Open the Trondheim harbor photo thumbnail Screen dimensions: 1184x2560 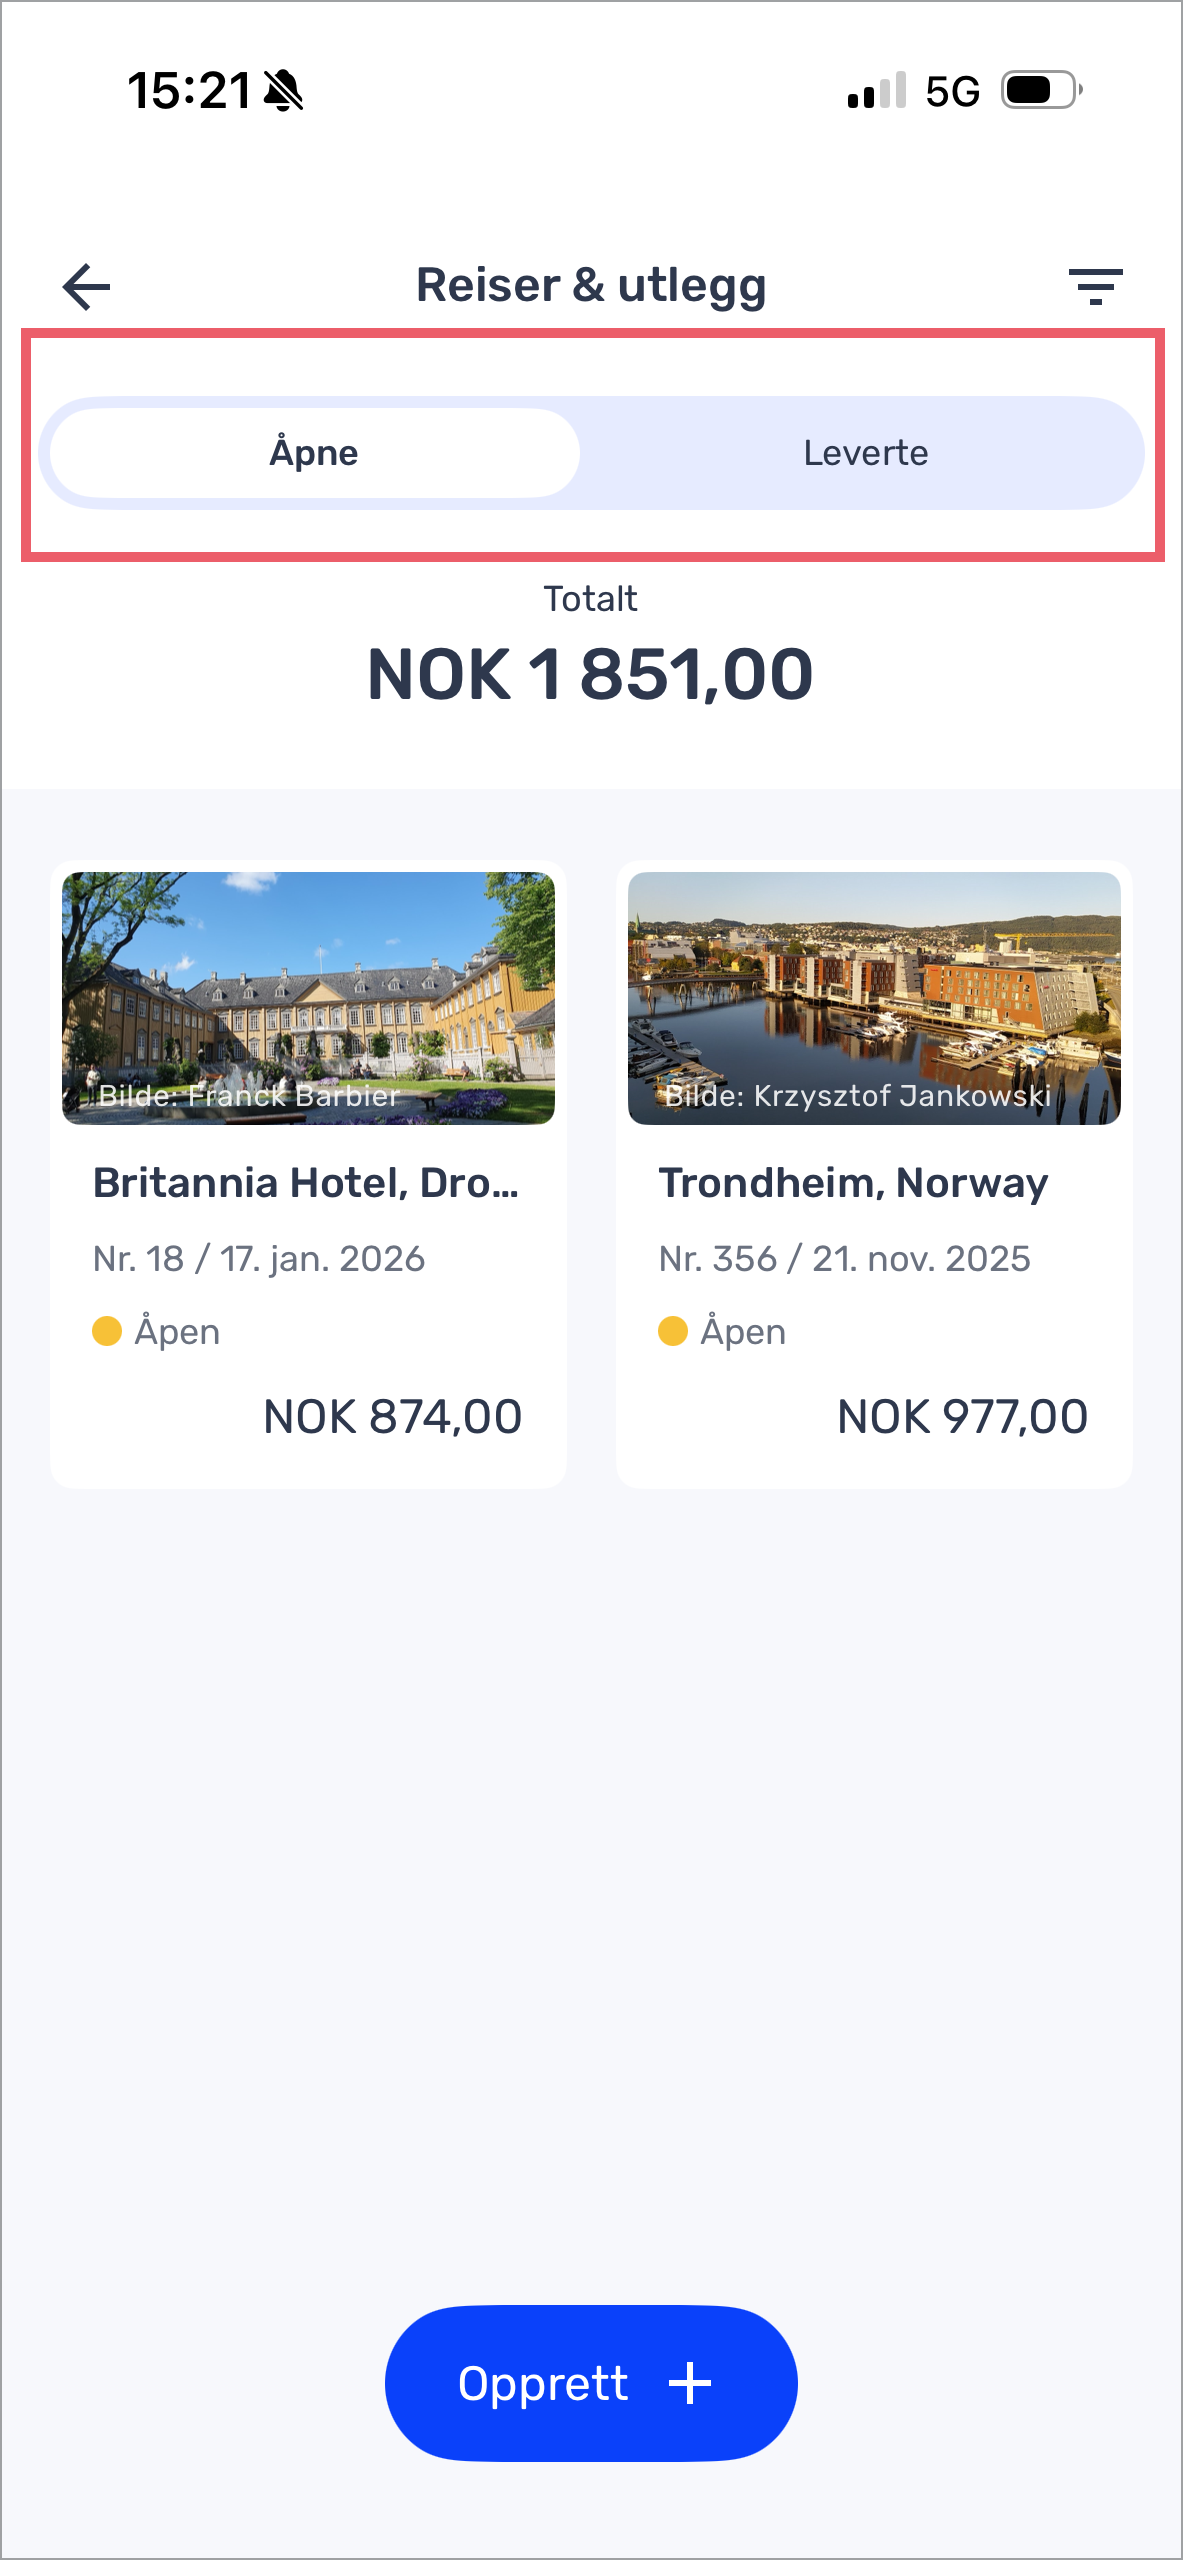point(874,997)
